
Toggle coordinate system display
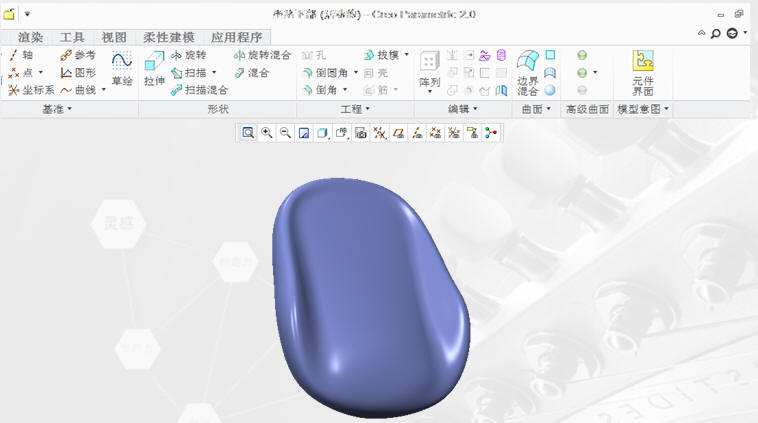point(454,133)
